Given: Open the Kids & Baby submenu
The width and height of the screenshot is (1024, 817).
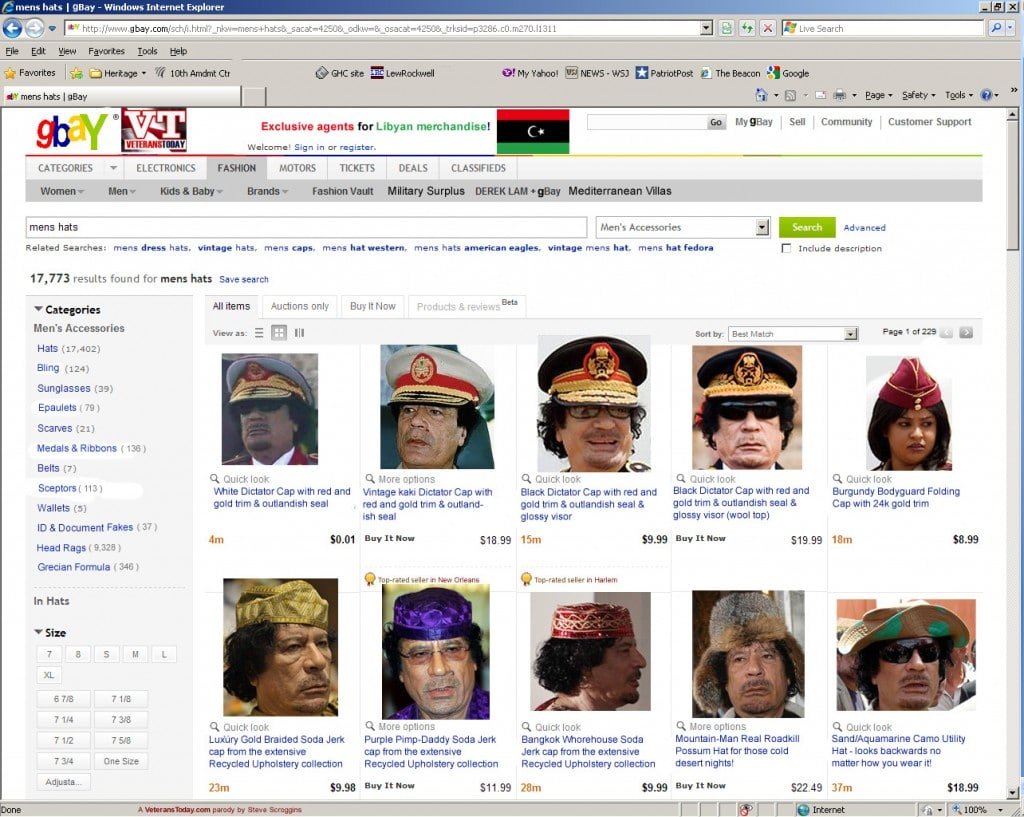Looking at the screenshot, I should [191, 191].
